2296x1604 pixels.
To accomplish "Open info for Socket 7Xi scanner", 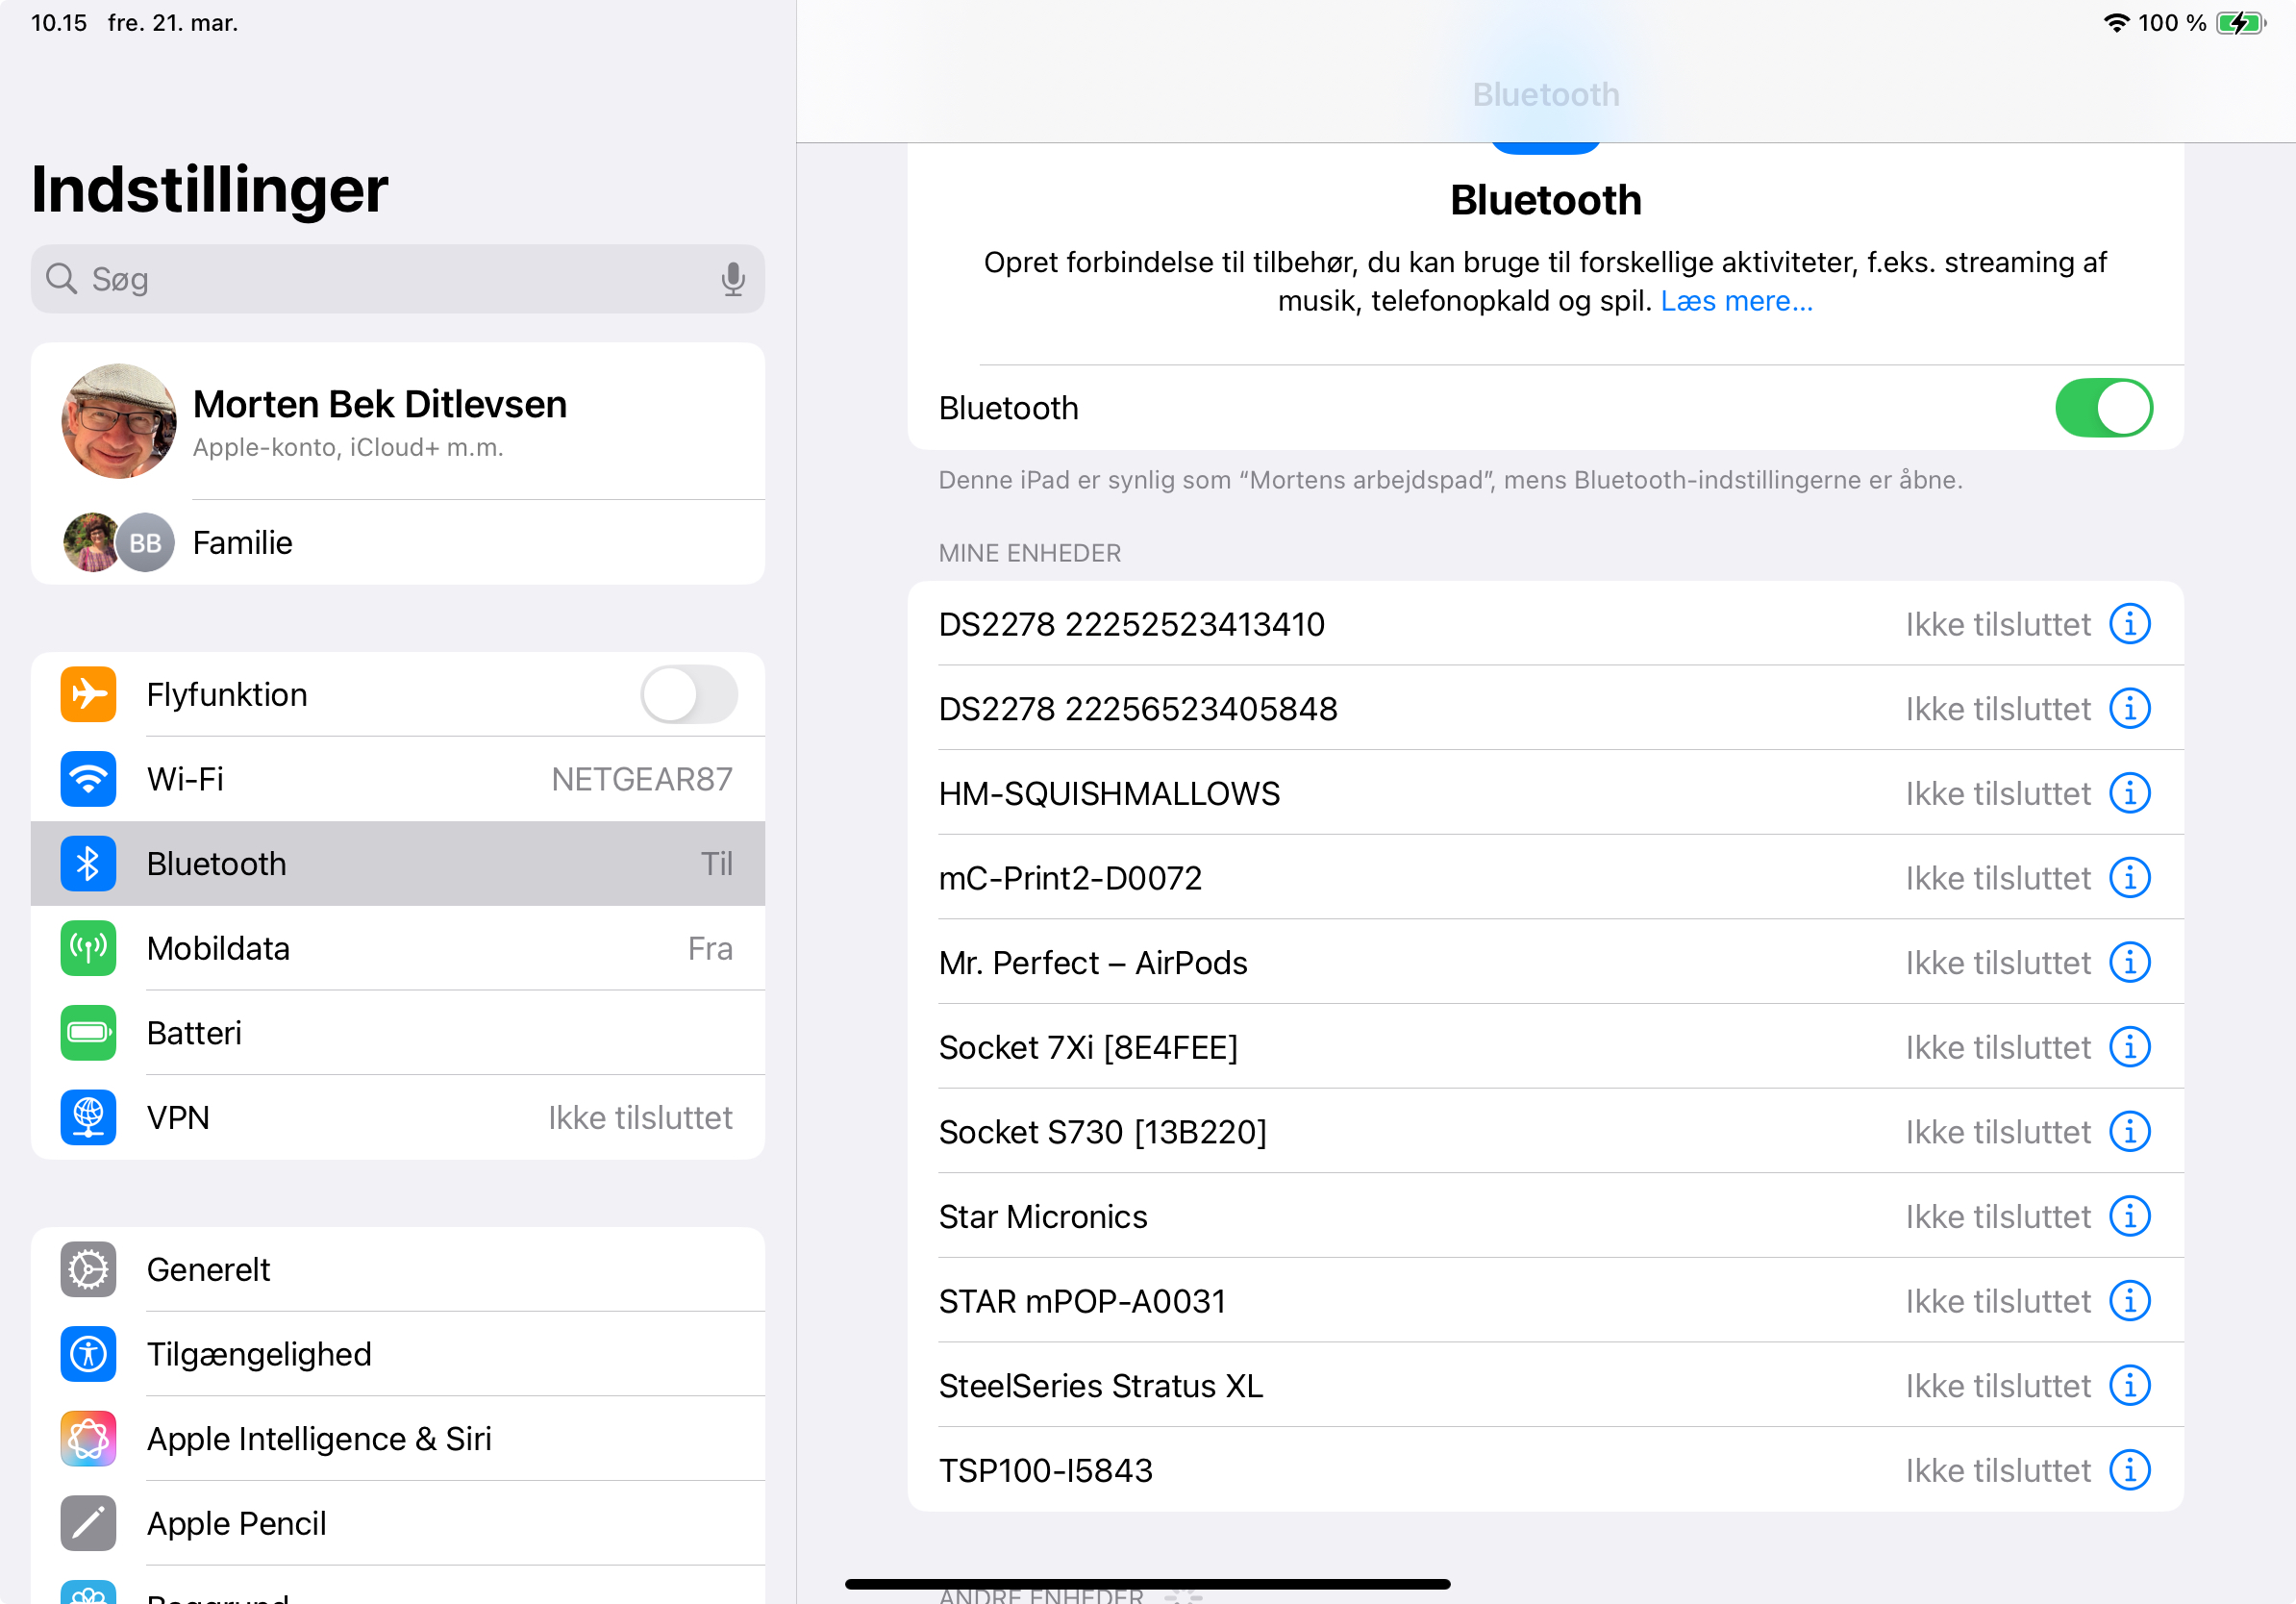I will pyautogui.click(x=2129, y=1048).
